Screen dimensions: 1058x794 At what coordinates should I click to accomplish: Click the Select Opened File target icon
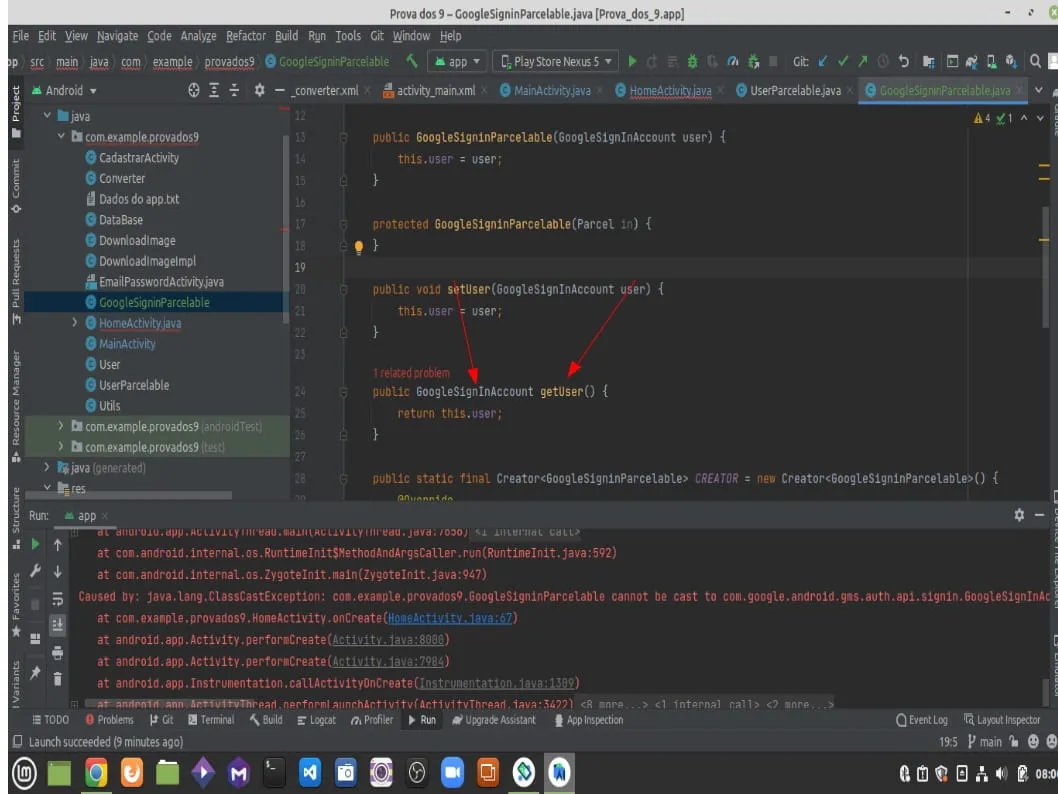(194, 90)
